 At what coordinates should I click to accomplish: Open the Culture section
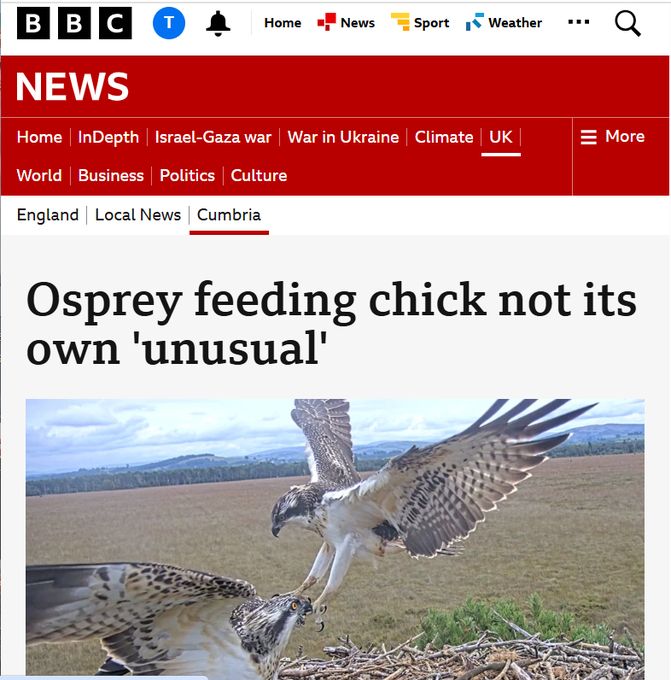pos(259,176)
